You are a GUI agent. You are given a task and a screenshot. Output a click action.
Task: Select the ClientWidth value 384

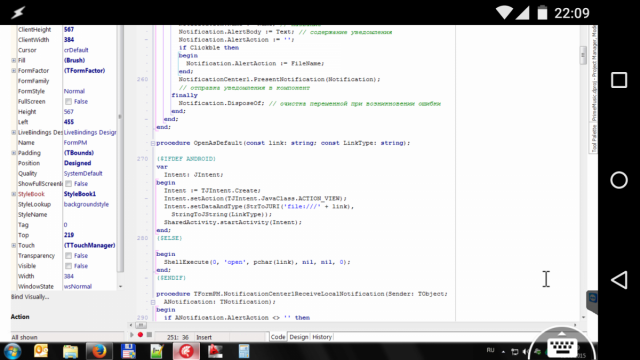click(x=69, y=40)
